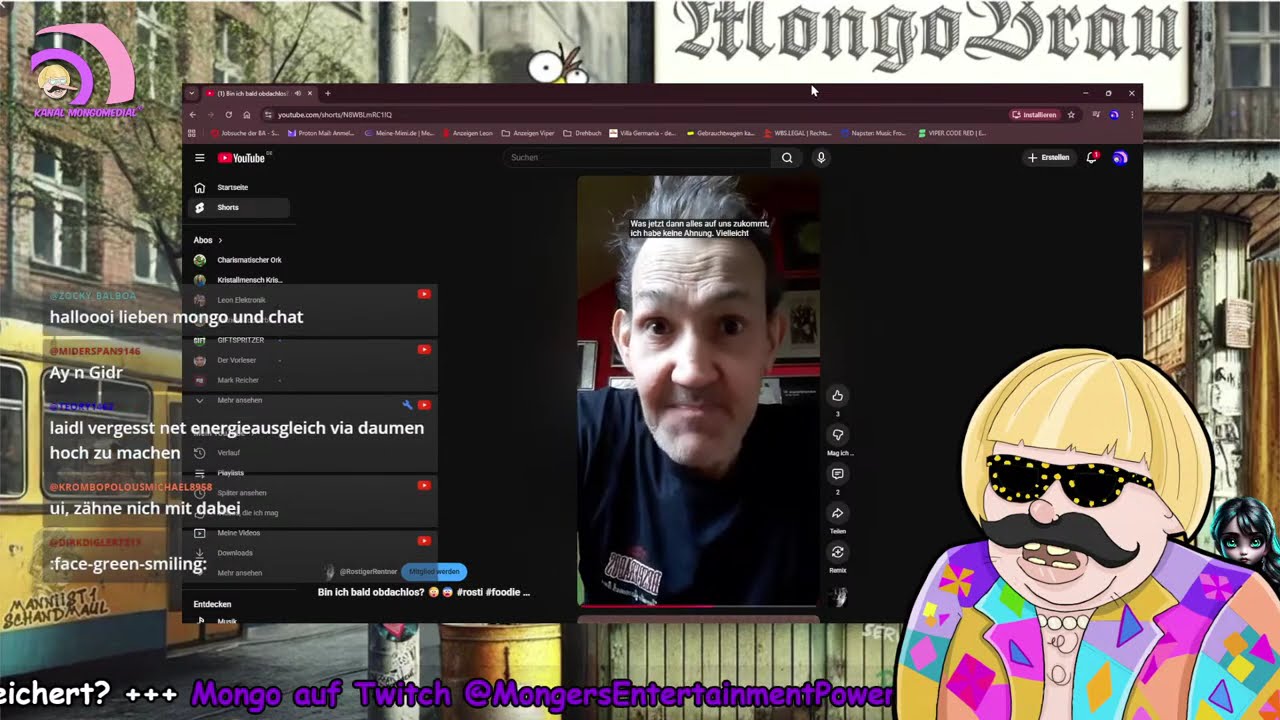Open the VIPER CODE RED bookmark
Image resolution: width=1280 pixels, height=720 pixels.
(952, 133)
